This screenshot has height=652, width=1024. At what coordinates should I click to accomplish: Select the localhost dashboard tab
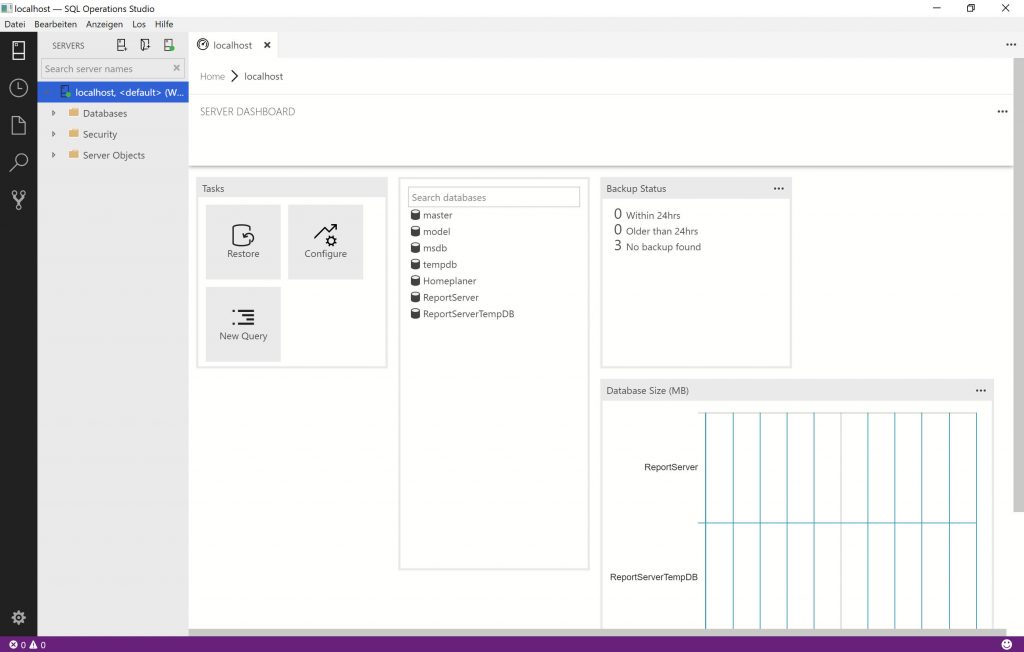(x=232, y=45)
